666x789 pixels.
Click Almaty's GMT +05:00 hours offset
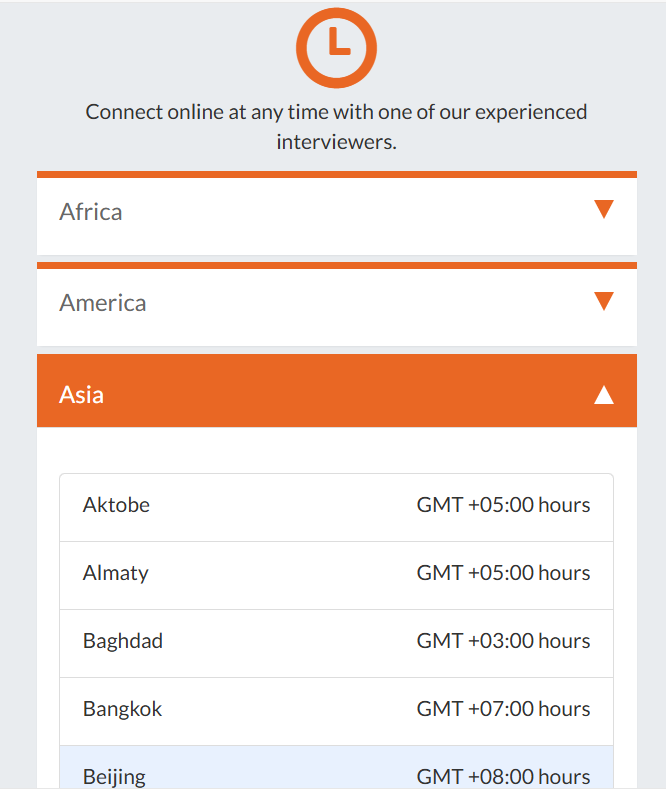coord(503,573)
